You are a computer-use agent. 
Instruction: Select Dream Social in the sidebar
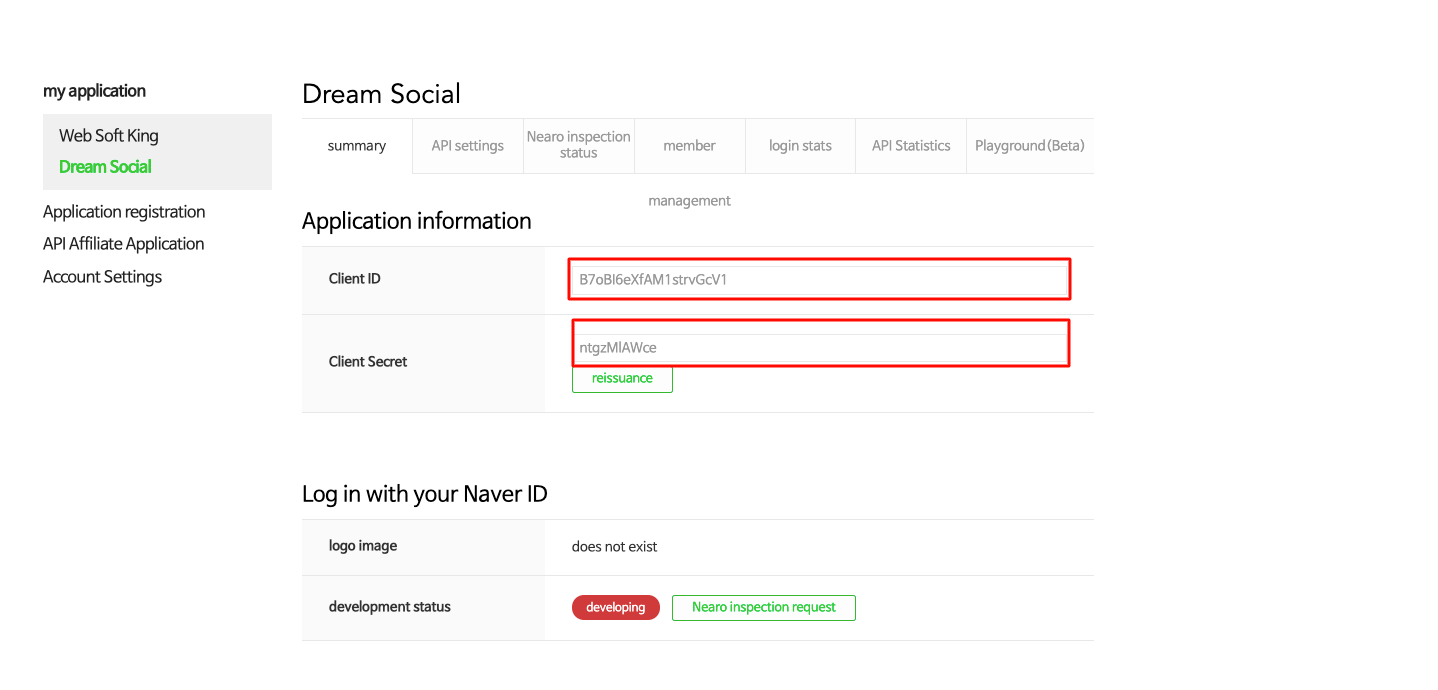[x=105, y=167]
